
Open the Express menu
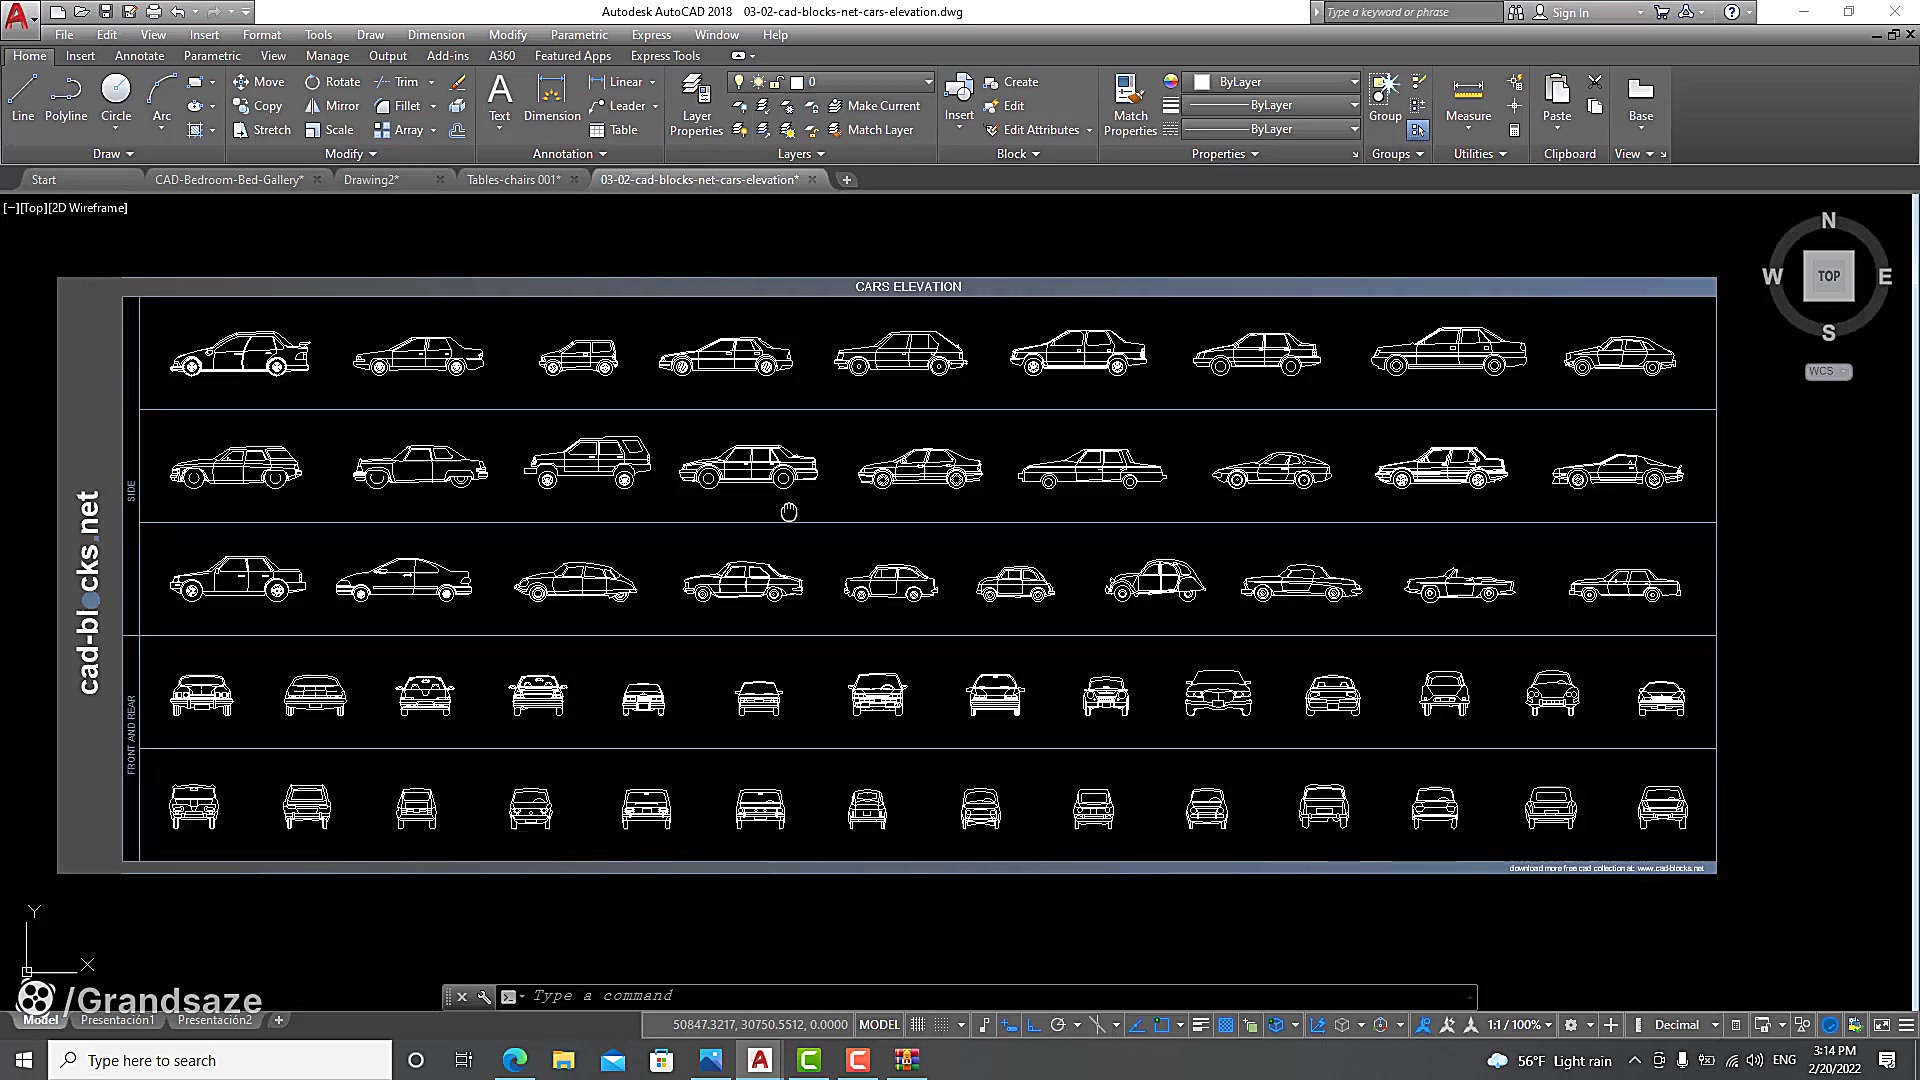click(x=651, y=35)
